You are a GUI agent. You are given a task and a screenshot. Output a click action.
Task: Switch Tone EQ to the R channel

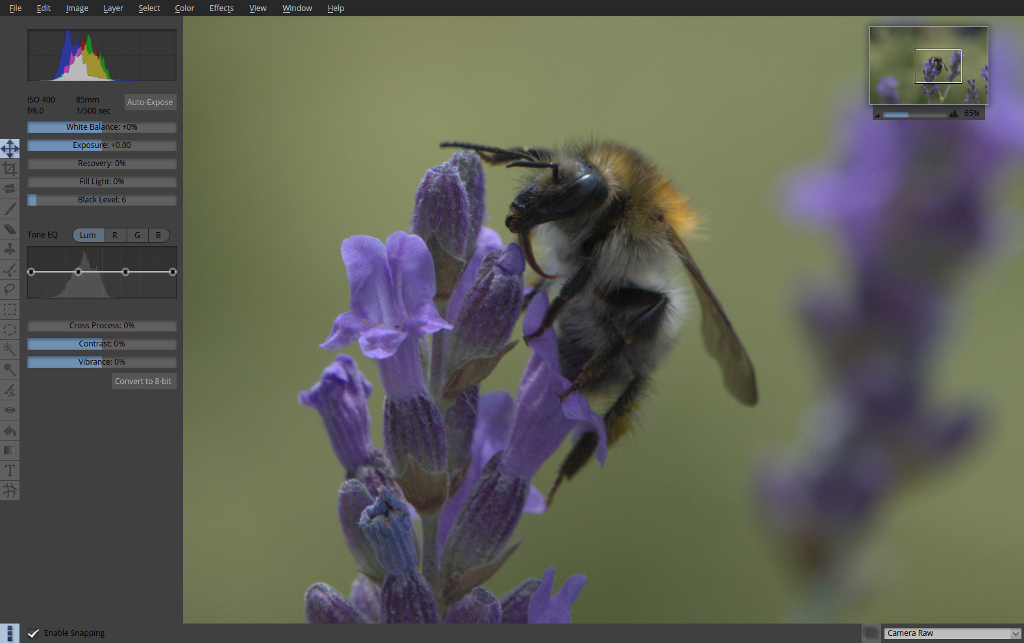coord(115,235)
